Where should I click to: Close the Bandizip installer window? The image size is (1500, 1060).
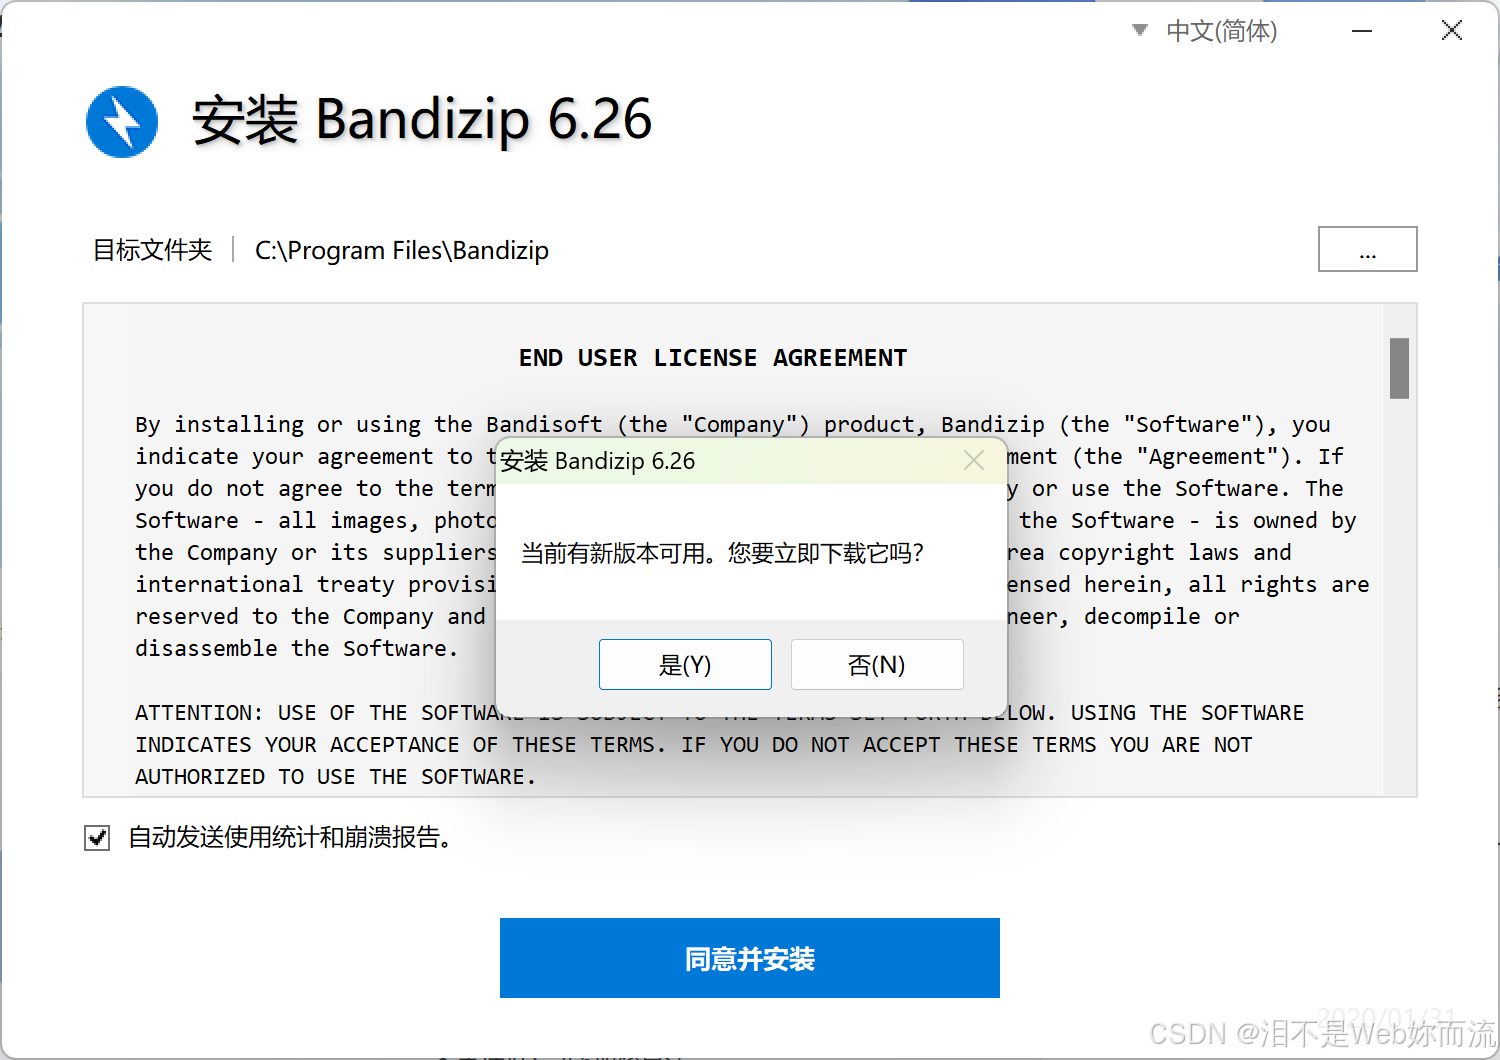(1452, 31)
